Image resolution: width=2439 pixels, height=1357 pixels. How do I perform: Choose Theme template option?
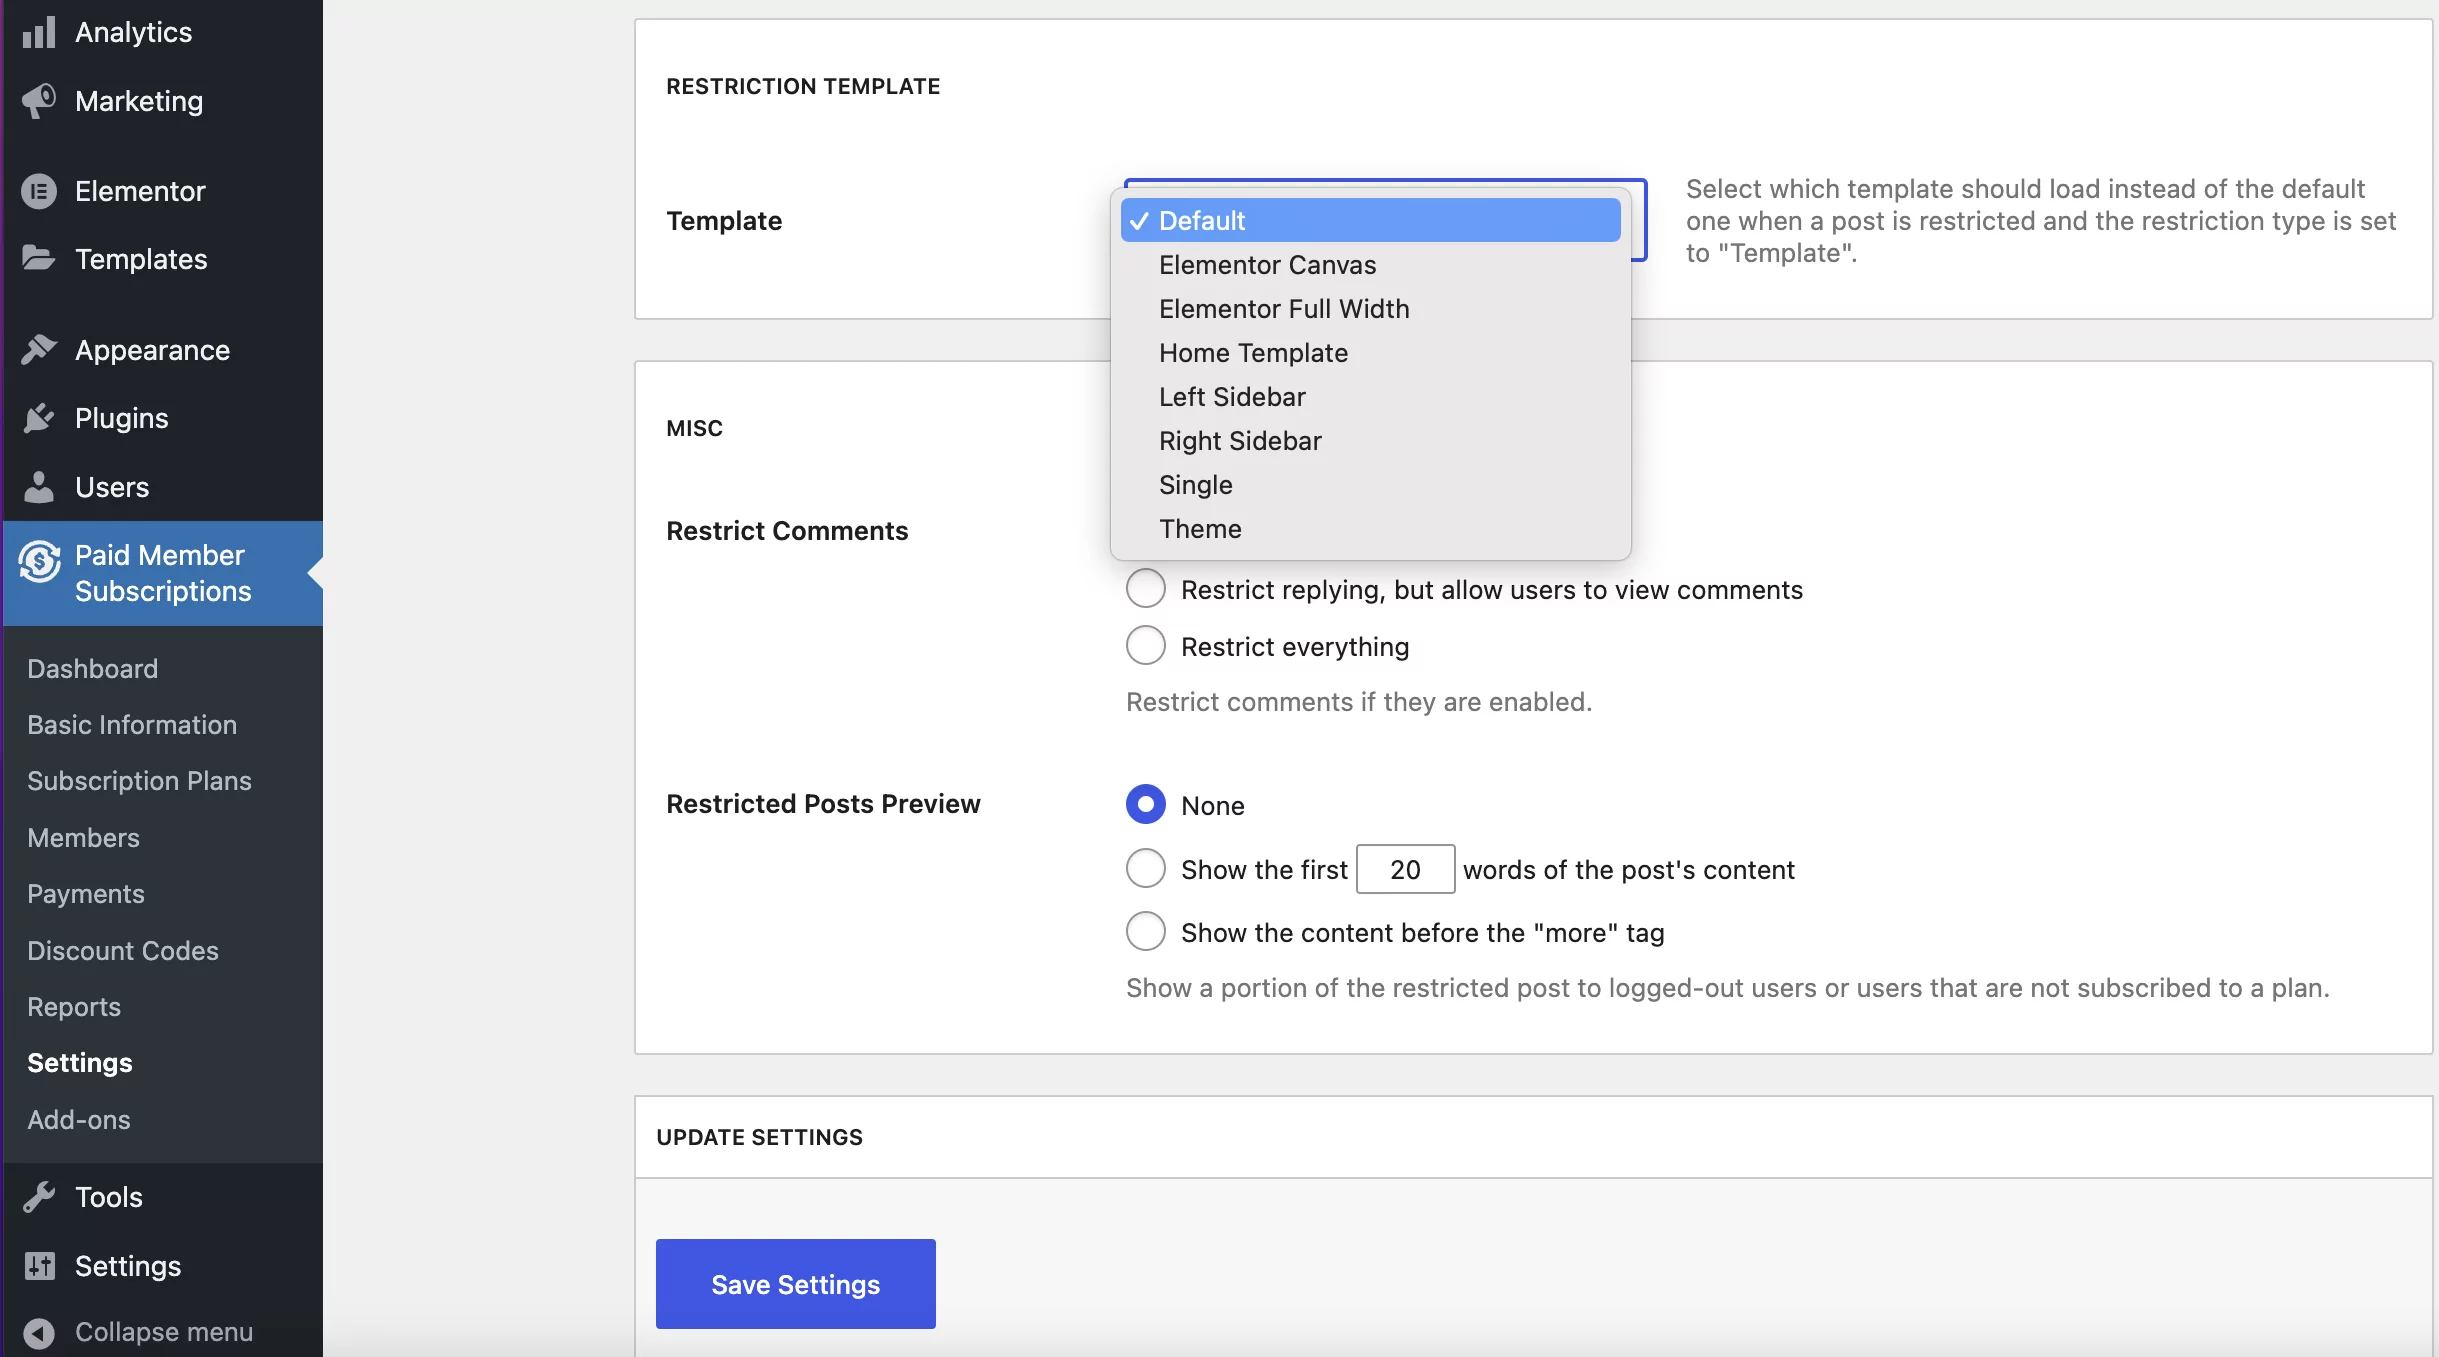1371,529
